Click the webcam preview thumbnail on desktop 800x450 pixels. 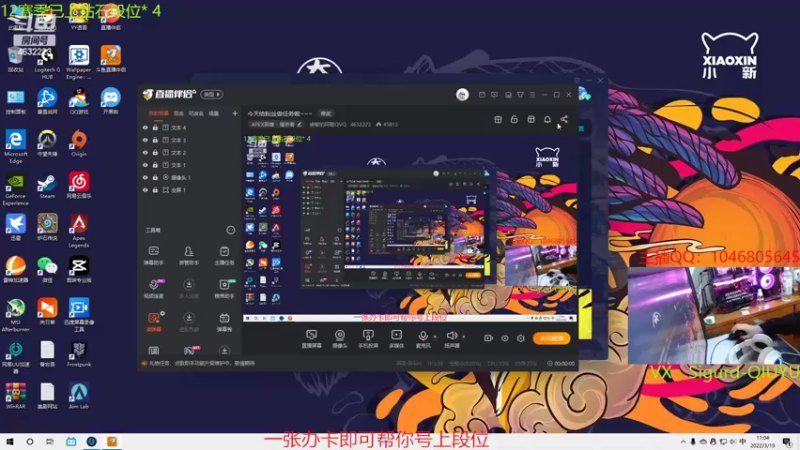pos(714,315)
